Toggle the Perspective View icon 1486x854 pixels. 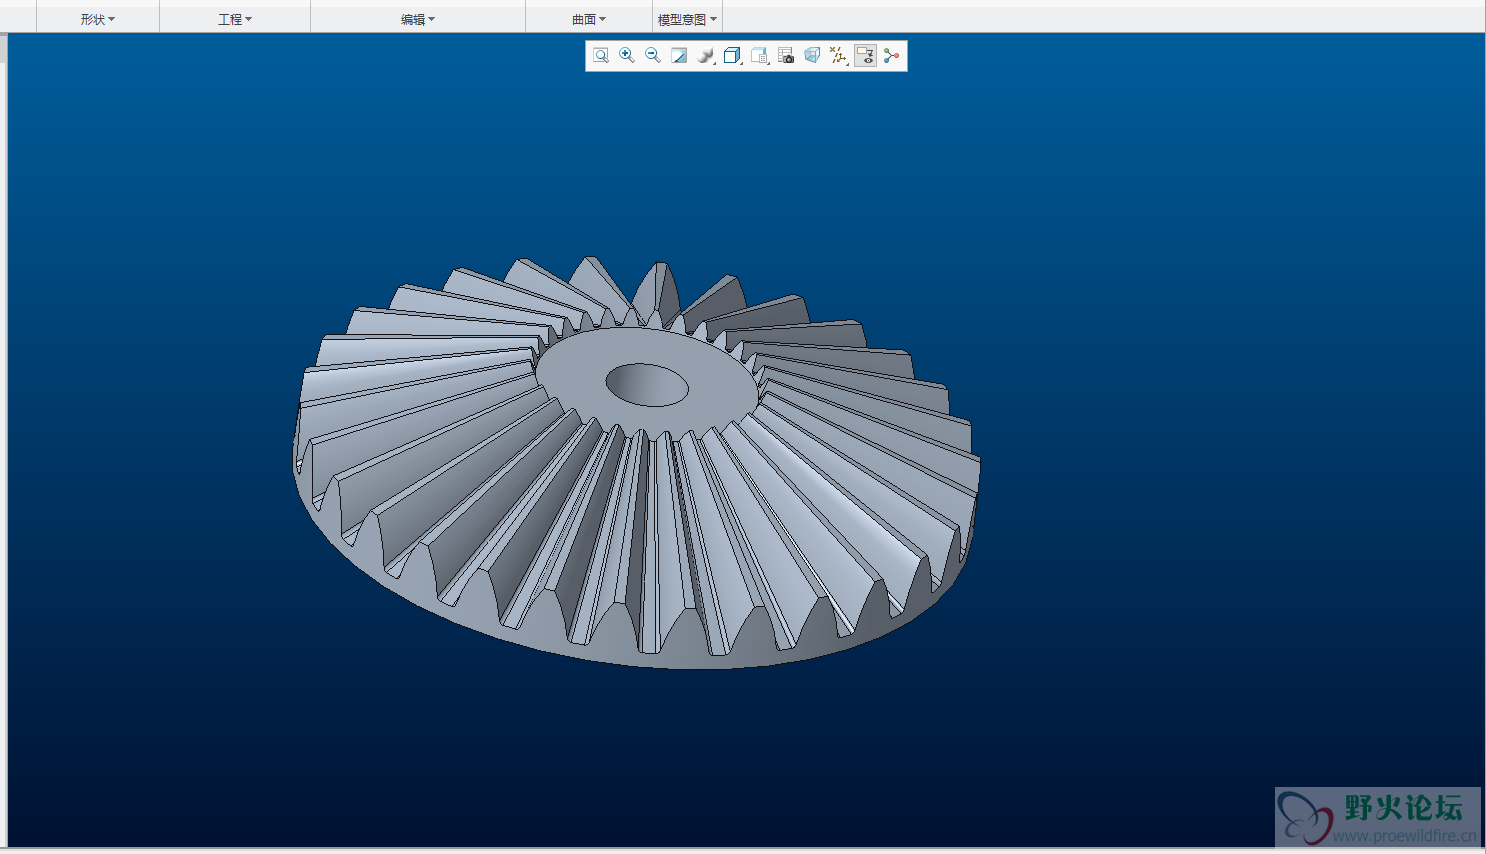812,56
